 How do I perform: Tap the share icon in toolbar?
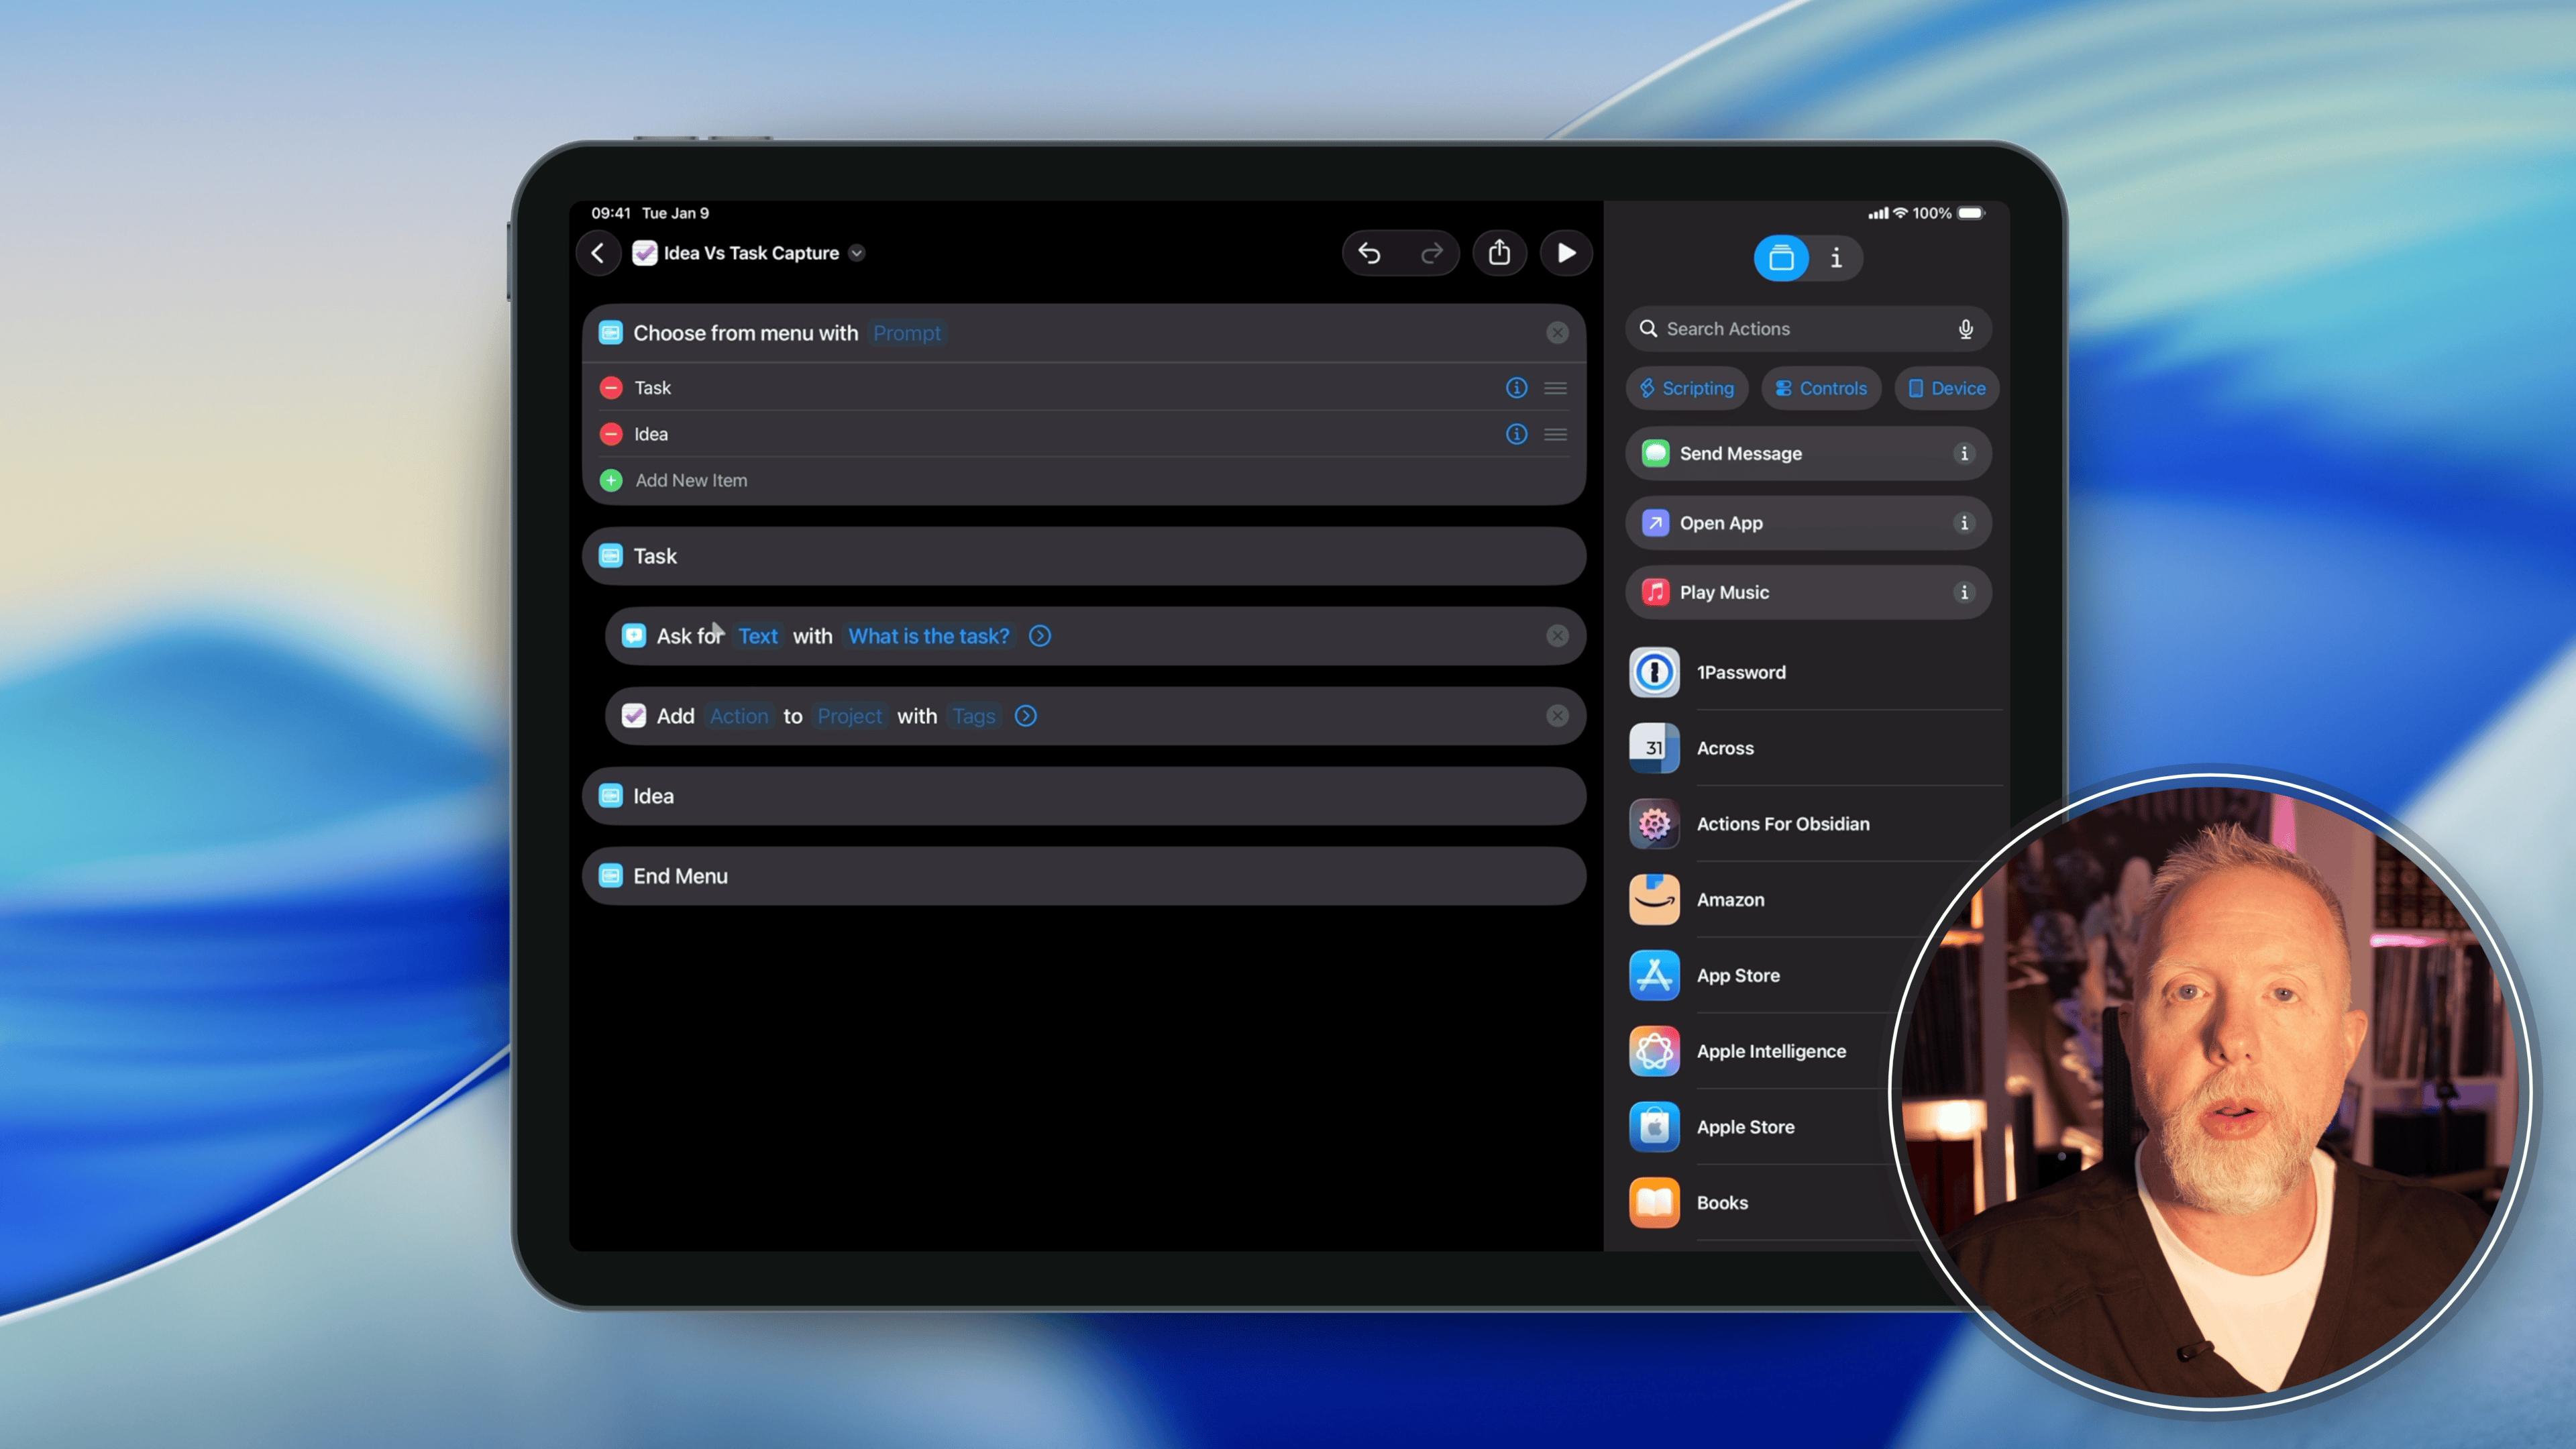(x=1499, y=253)
